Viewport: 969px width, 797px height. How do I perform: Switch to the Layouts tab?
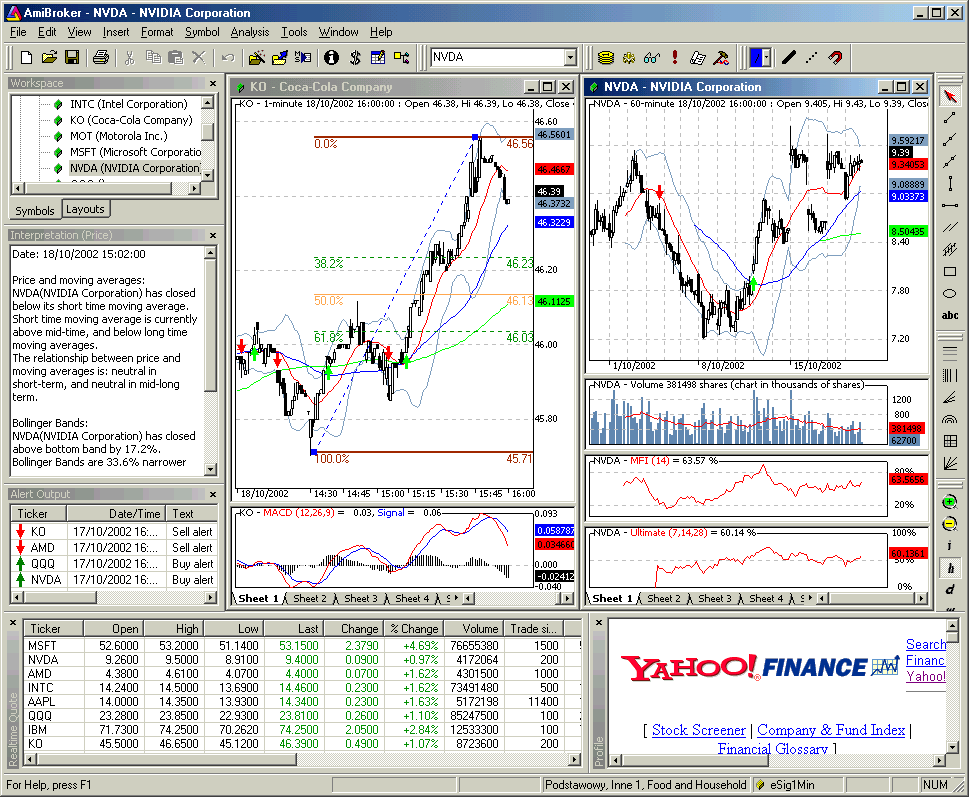86,209
